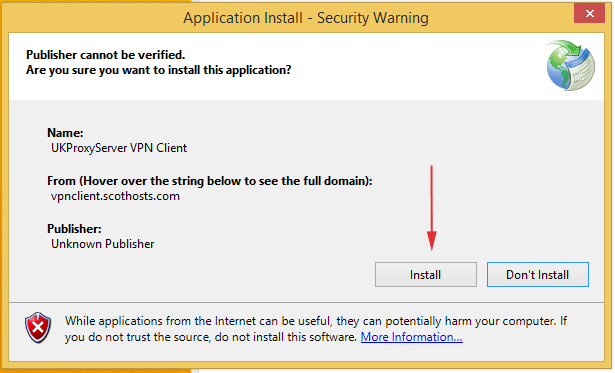
Task: Close the Security Warning dialog
Action: (590, 14)
